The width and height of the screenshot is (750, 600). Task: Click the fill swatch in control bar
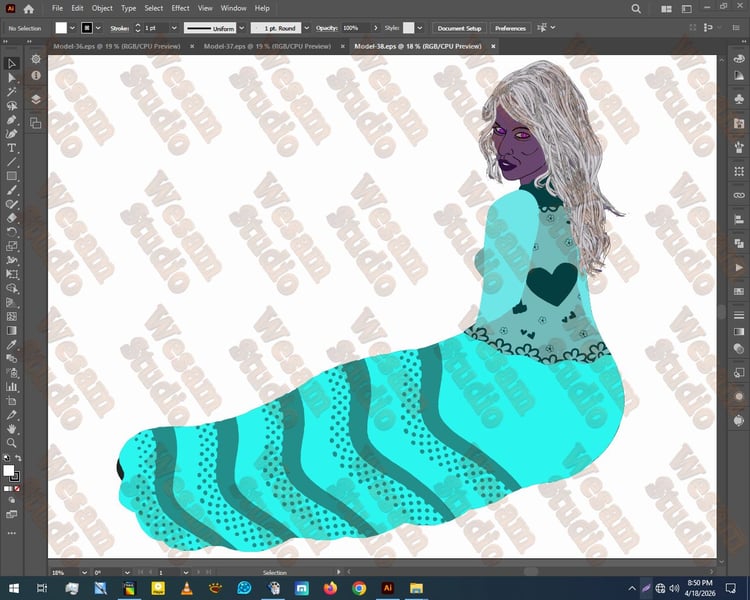61,28
